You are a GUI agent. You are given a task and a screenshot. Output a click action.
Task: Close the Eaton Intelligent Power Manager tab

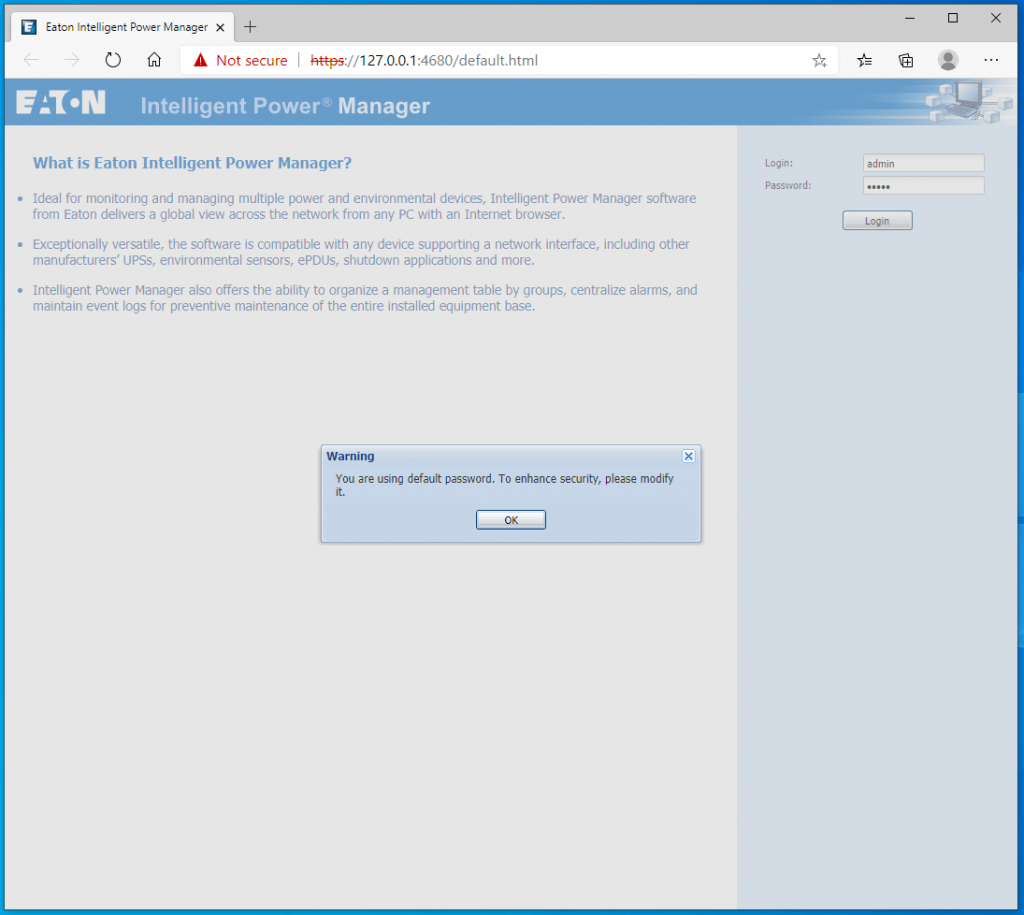[220, 27]
